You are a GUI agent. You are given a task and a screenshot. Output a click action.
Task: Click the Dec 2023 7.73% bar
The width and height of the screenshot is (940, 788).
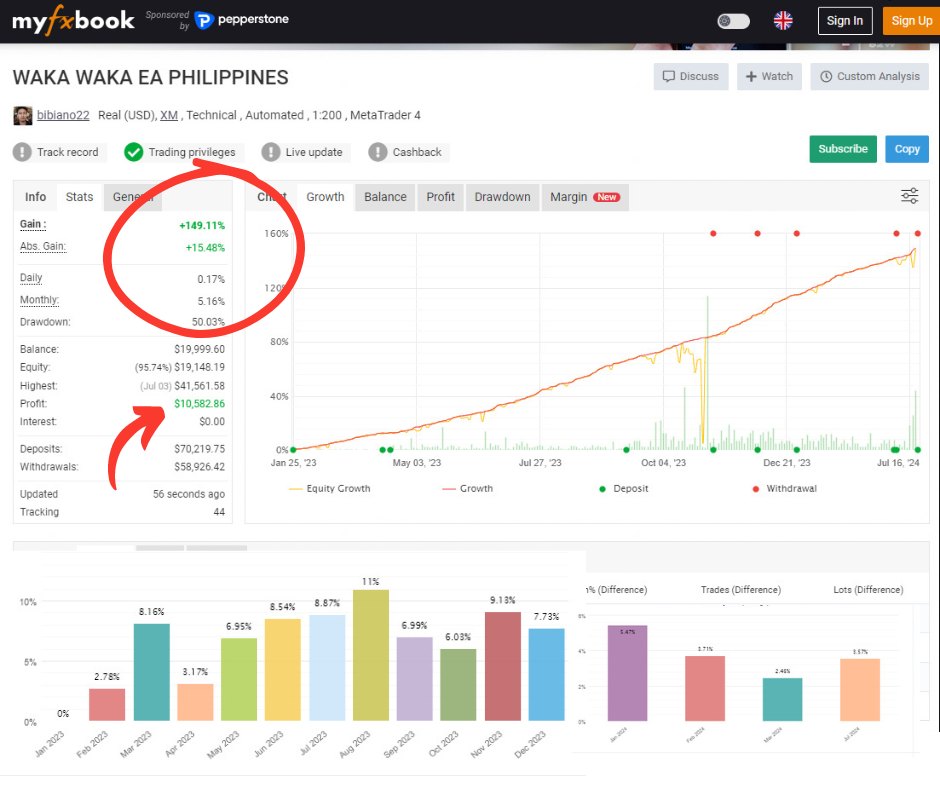click(546, 675)
